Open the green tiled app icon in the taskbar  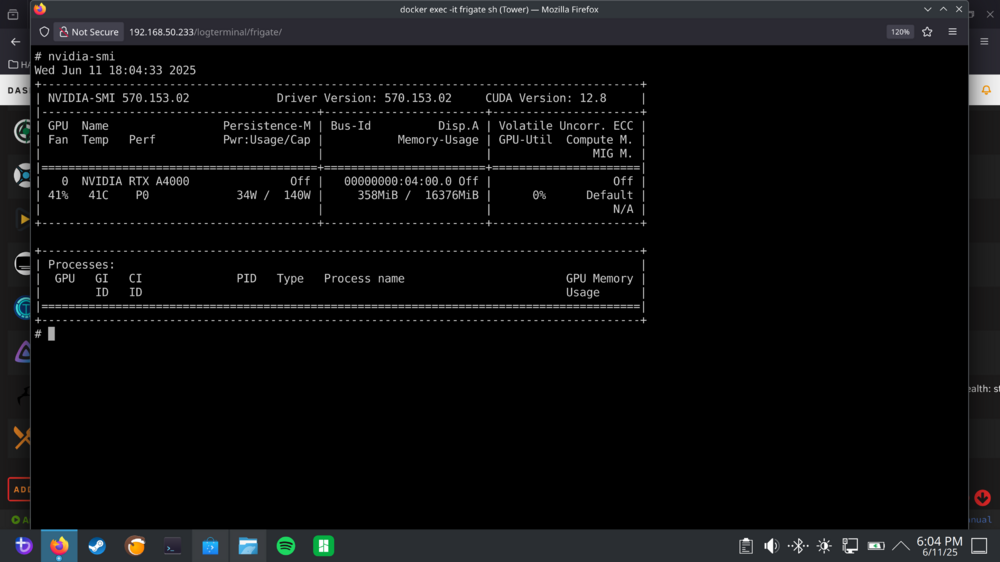tap(323, 545)
